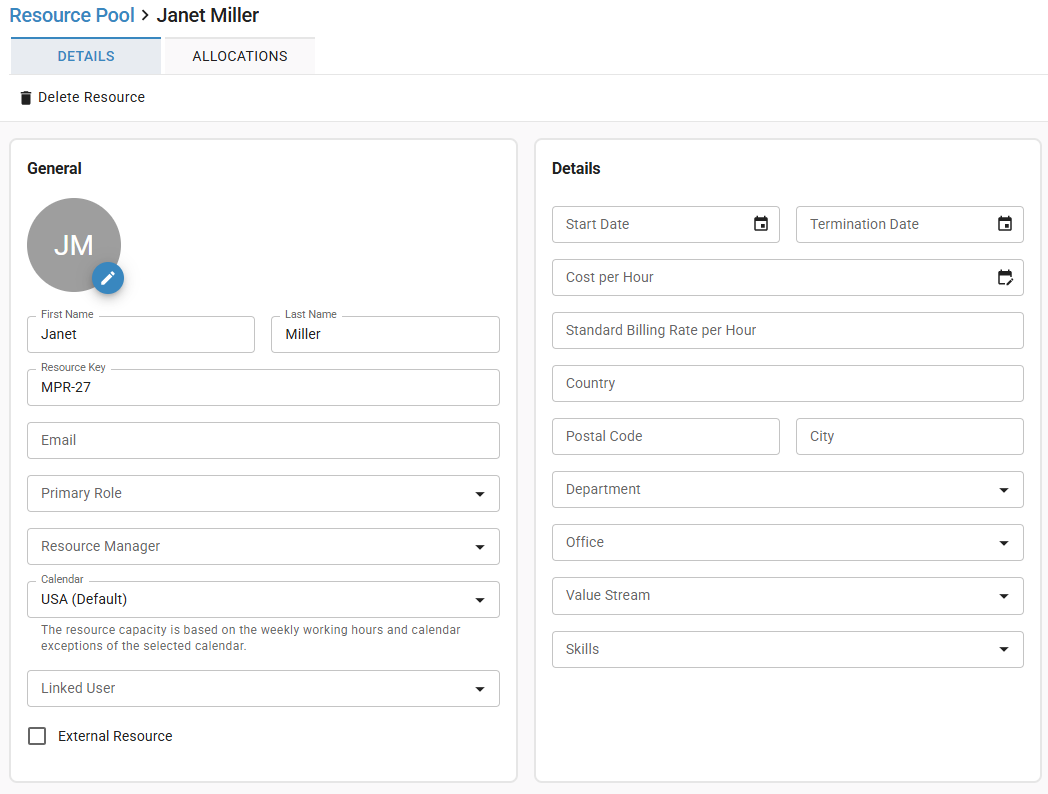The image size is (1048, 794).
Task: Expand the Skills dropdown
Action: tap(787, 649)
